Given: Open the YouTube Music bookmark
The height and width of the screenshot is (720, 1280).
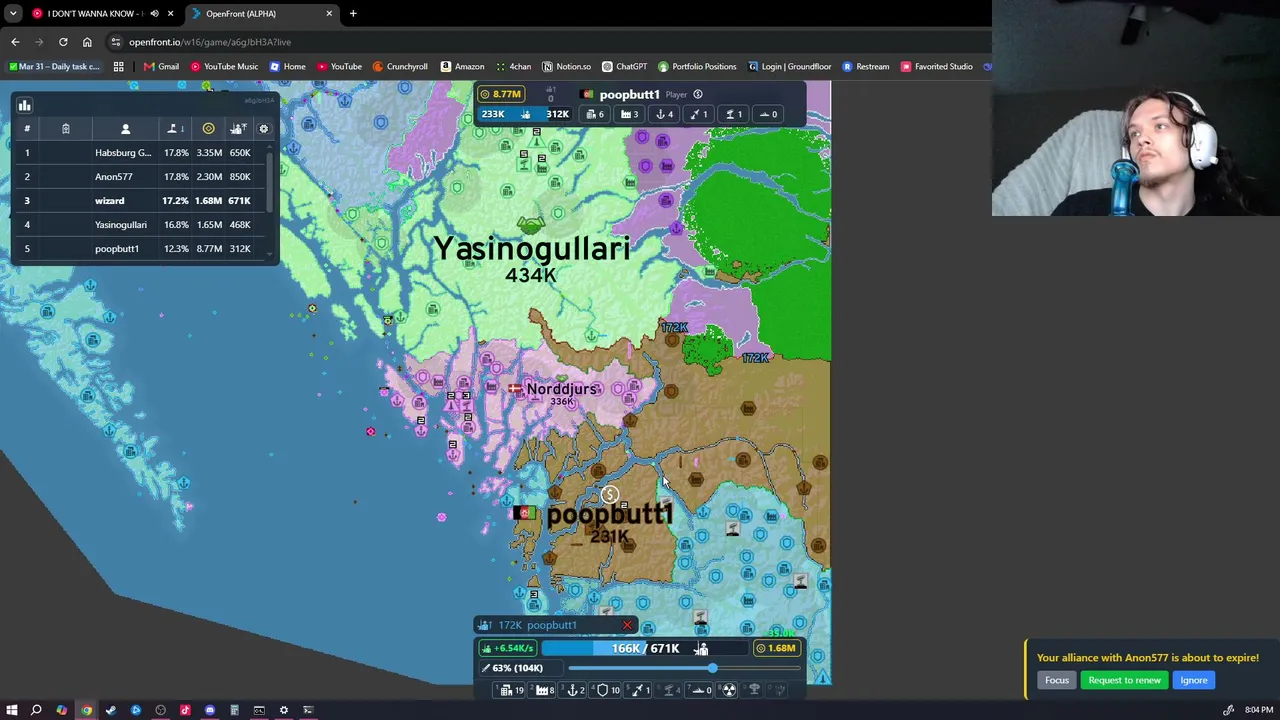Looking at the screenshot, I should click(224, 67).
